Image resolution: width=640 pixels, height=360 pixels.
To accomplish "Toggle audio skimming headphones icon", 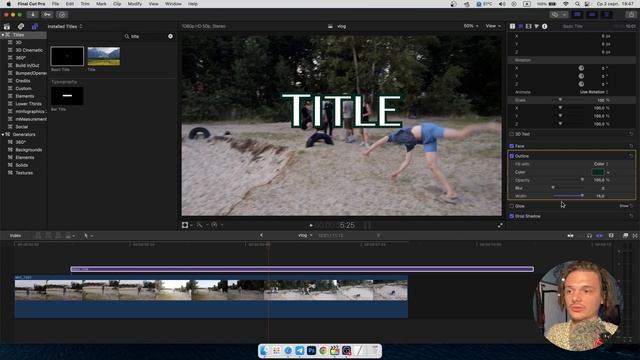I will pyautogui.click(x=589, y=236).
